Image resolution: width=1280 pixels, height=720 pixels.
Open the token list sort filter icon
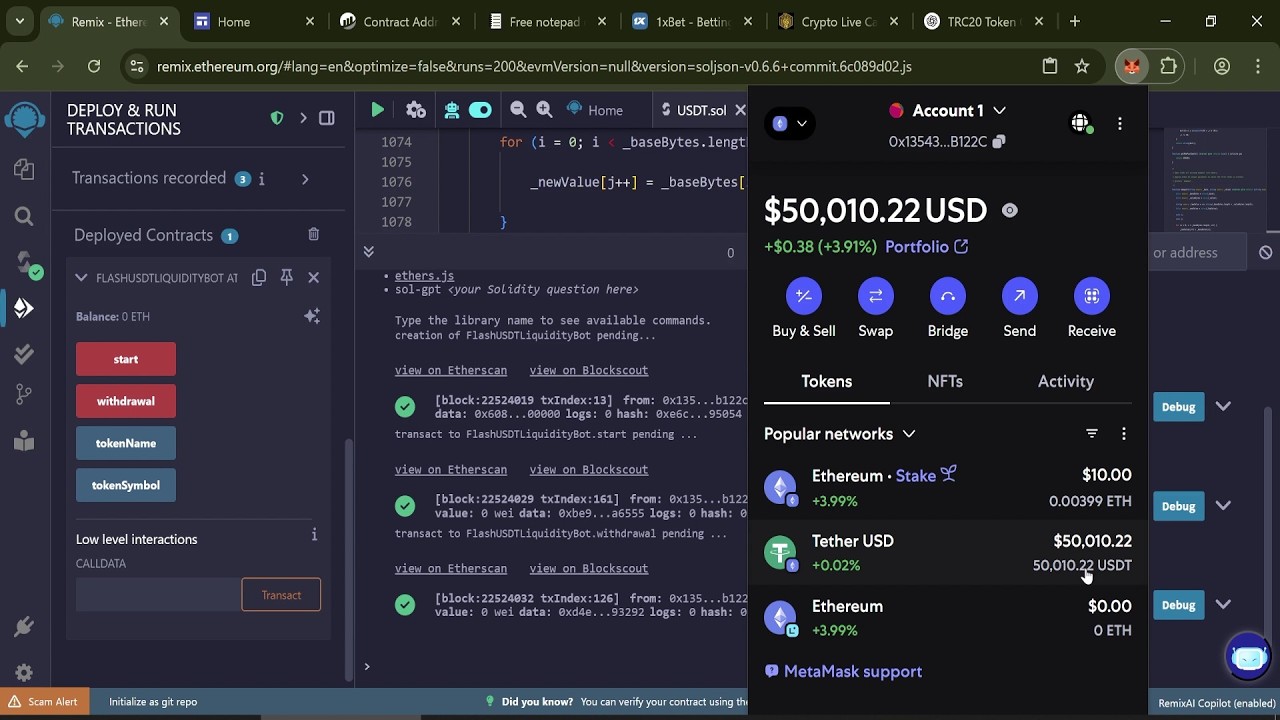(x=1092, y=434)
